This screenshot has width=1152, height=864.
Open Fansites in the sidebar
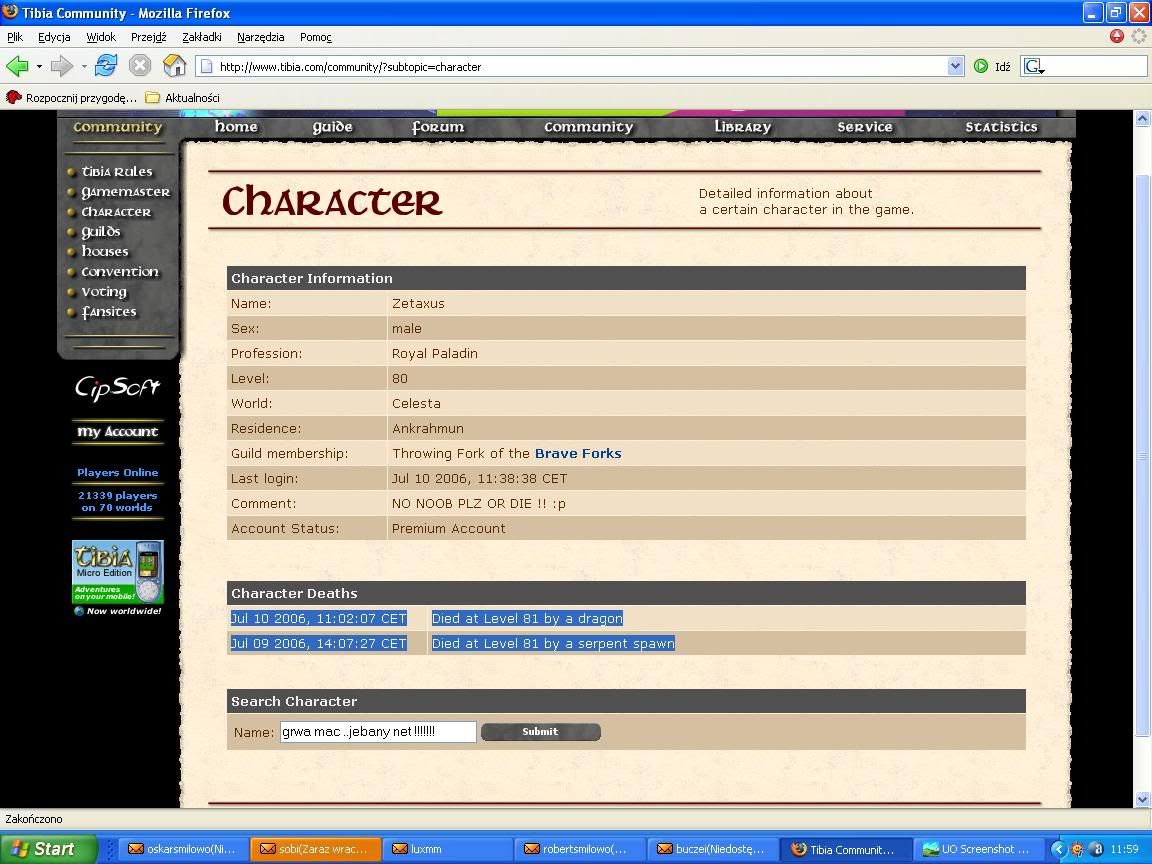tap(109, 312)
